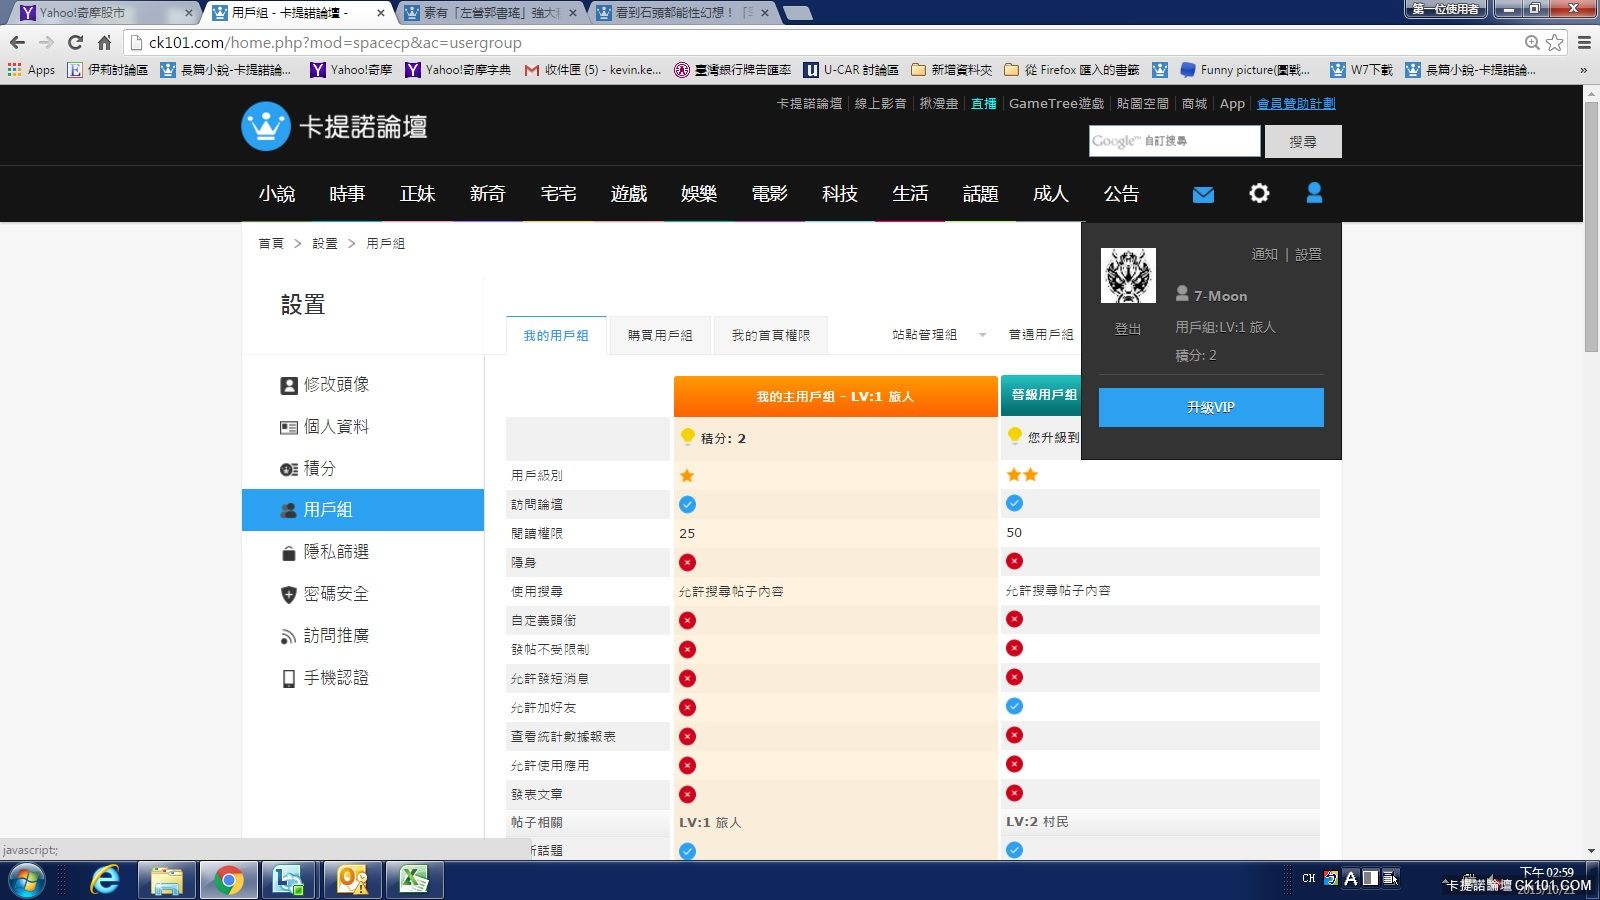Open 積分 in the settings sidebar
This screenshot has width=1600, height=900.
point(308,469)
